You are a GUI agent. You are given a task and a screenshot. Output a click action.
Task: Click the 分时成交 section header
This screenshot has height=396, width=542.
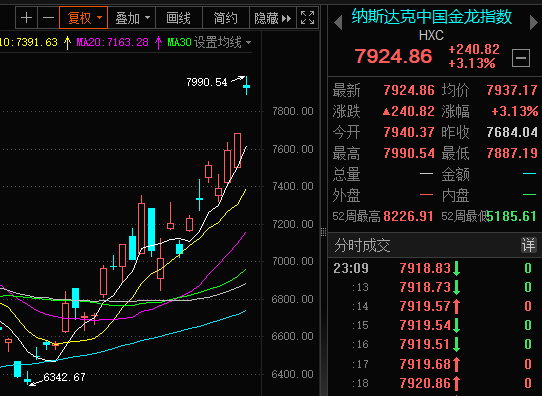(362, 245)
